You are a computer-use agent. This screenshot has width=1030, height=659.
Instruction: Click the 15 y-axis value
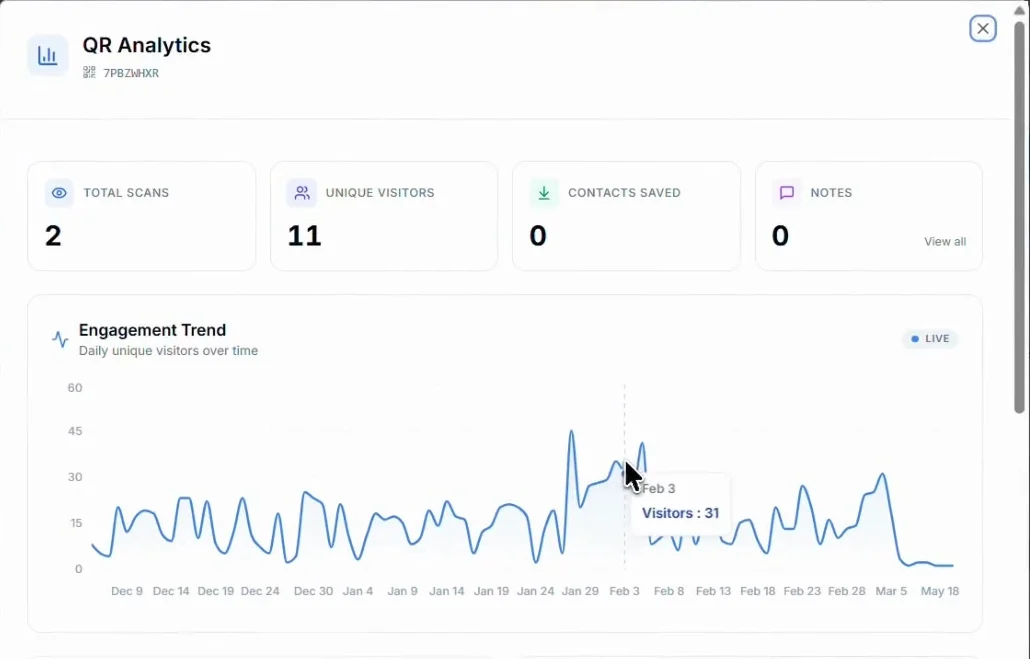(x=75, y=523)
